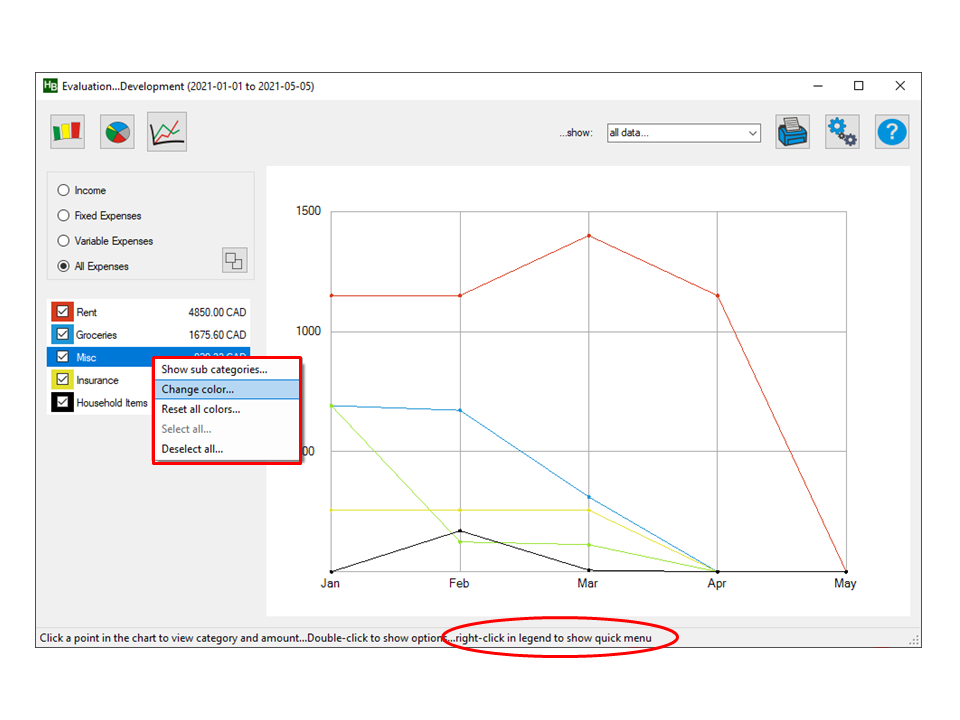This screenshot has height=720, width=960.
Task: Click the printer icon to print
Action: pos(792,132)
